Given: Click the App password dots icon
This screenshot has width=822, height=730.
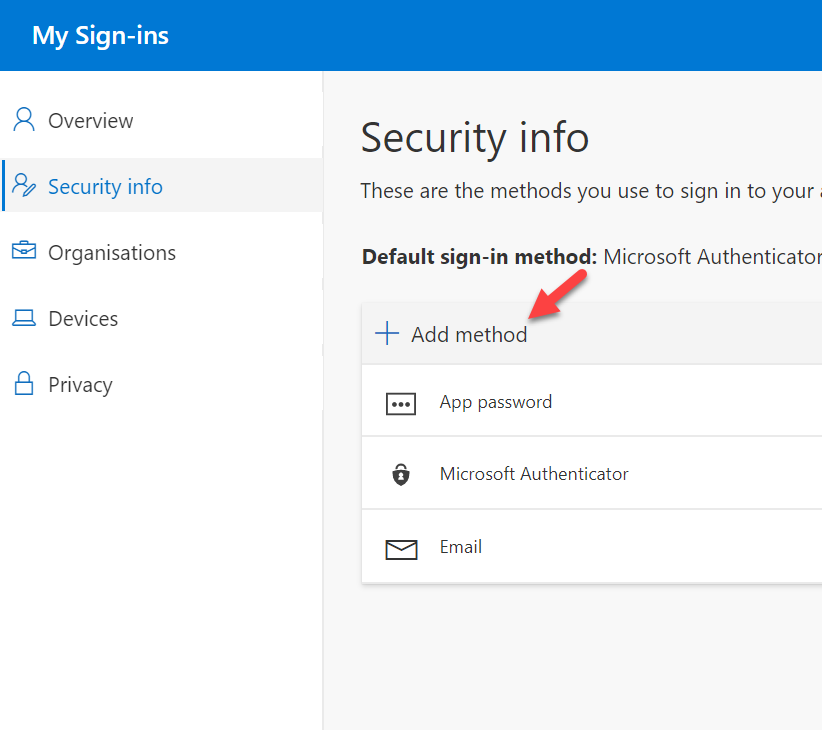Looking at the screenshot, I should 401,404.
